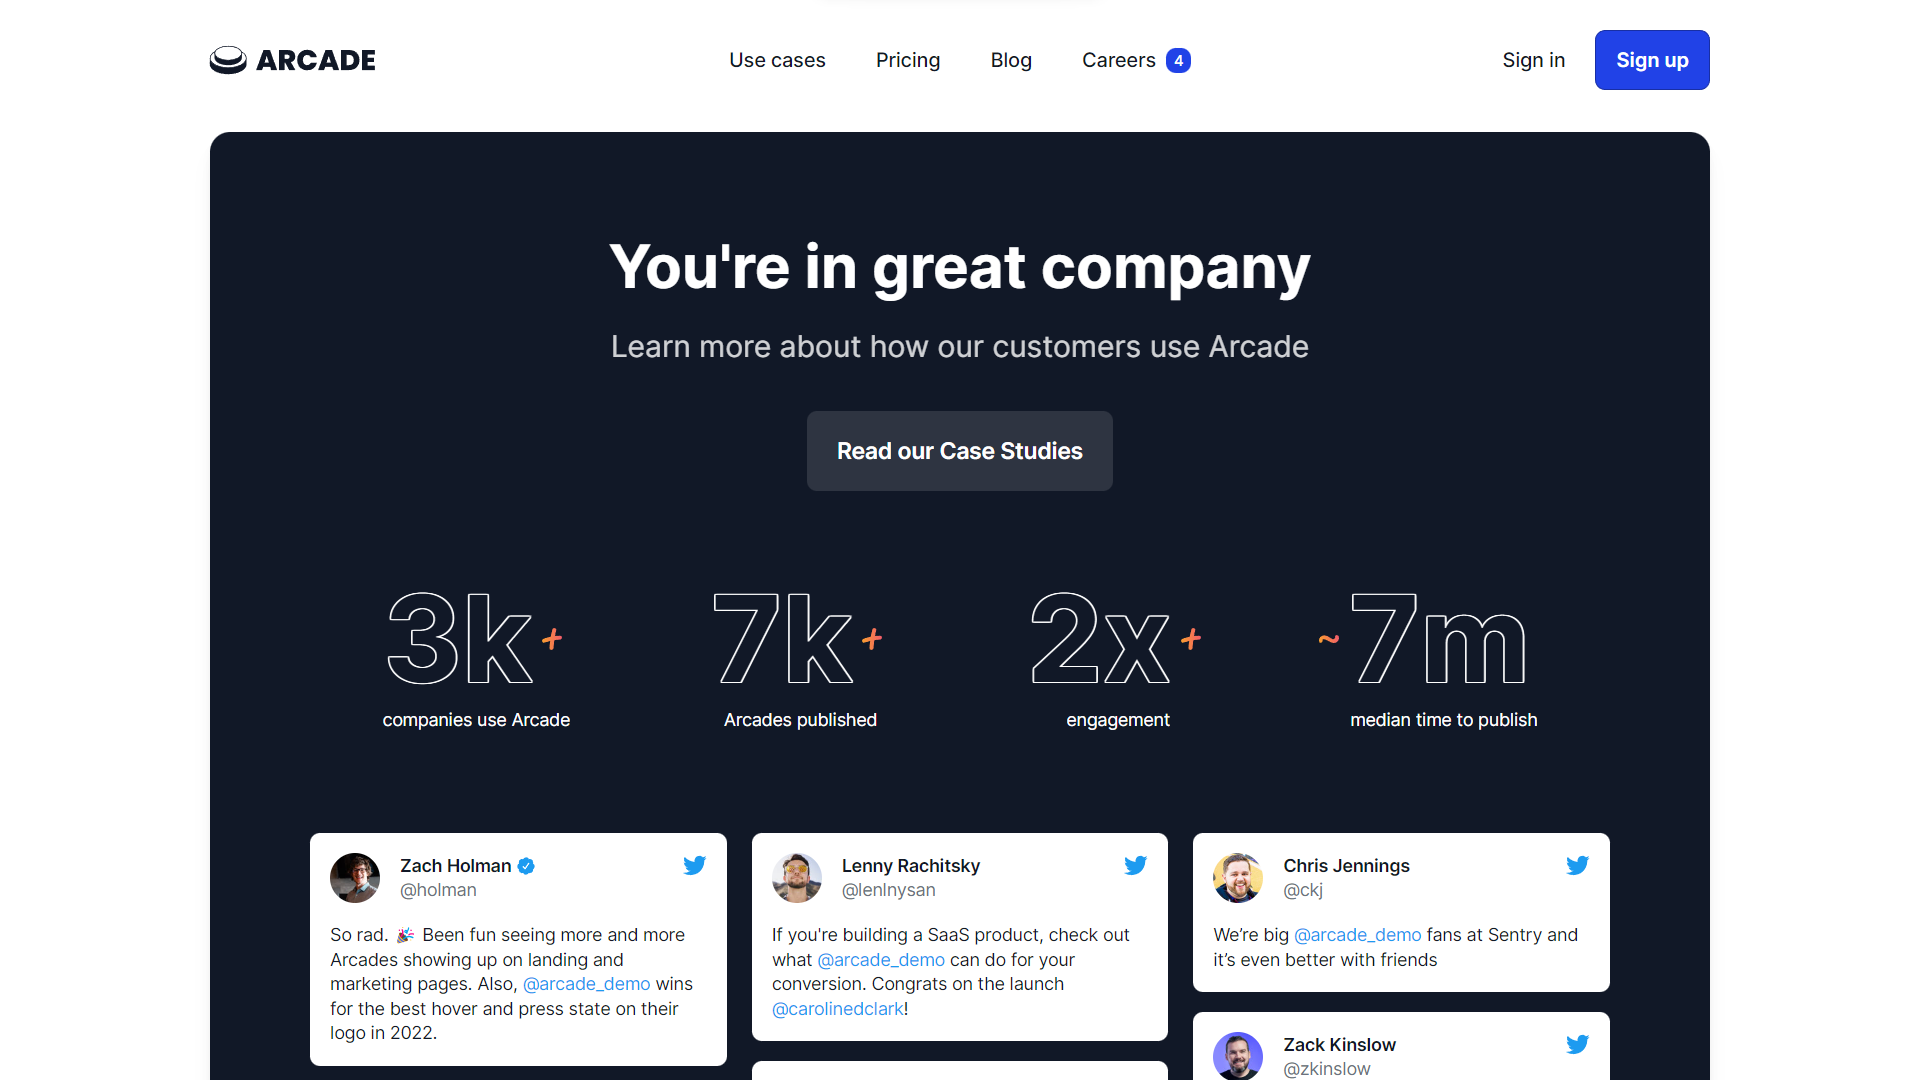Click the blue Sign up button
Viewport: 1920px width, 1080px height.
pyautogui.click(x=1652, y=60)
